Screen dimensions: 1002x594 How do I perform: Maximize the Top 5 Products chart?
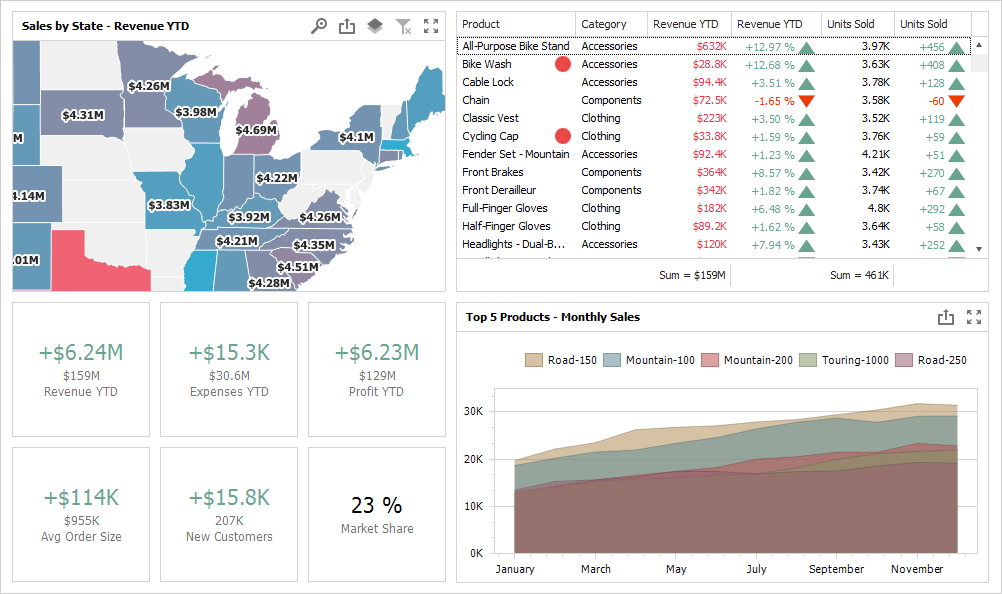tap(975, 317)
